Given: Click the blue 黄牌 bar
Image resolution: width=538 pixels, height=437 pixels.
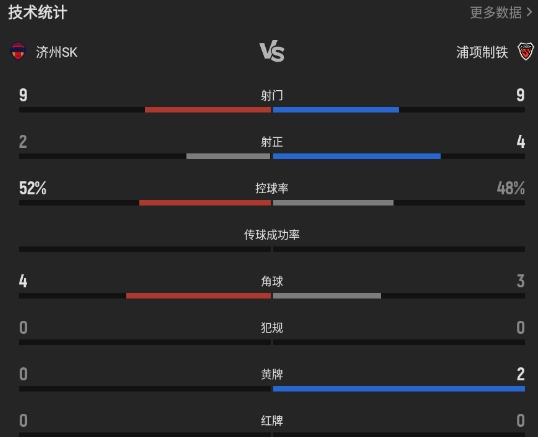Looking at the screenshot, I should 399,389.
